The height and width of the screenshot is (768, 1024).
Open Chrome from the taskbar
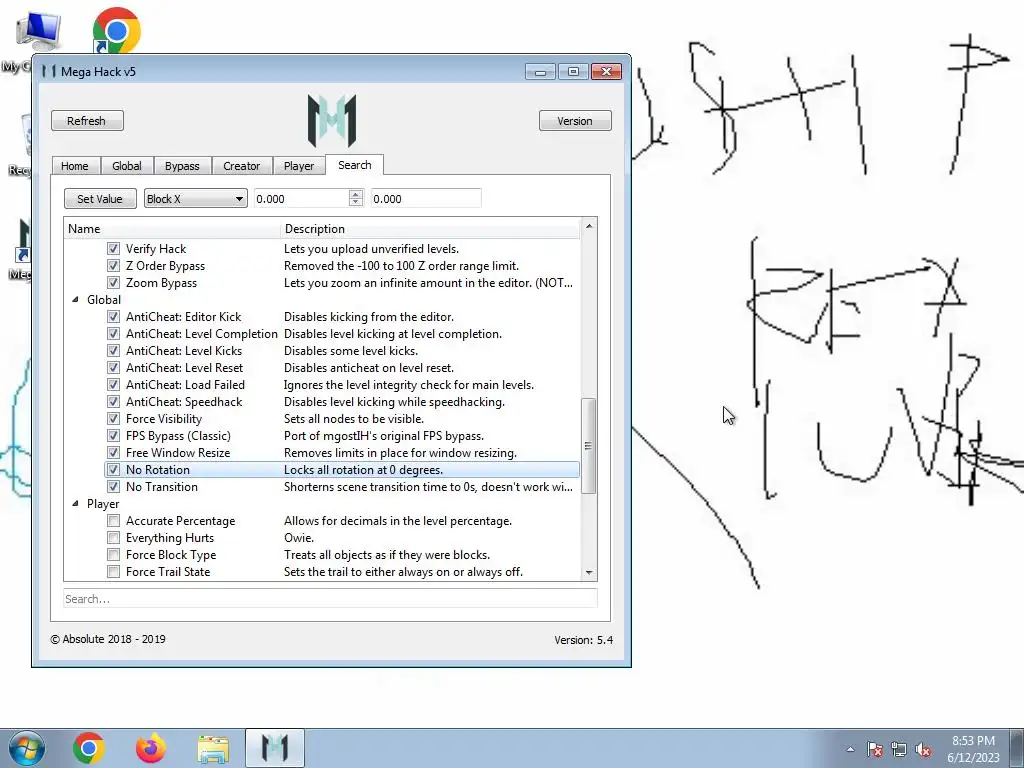click(89, 748)
